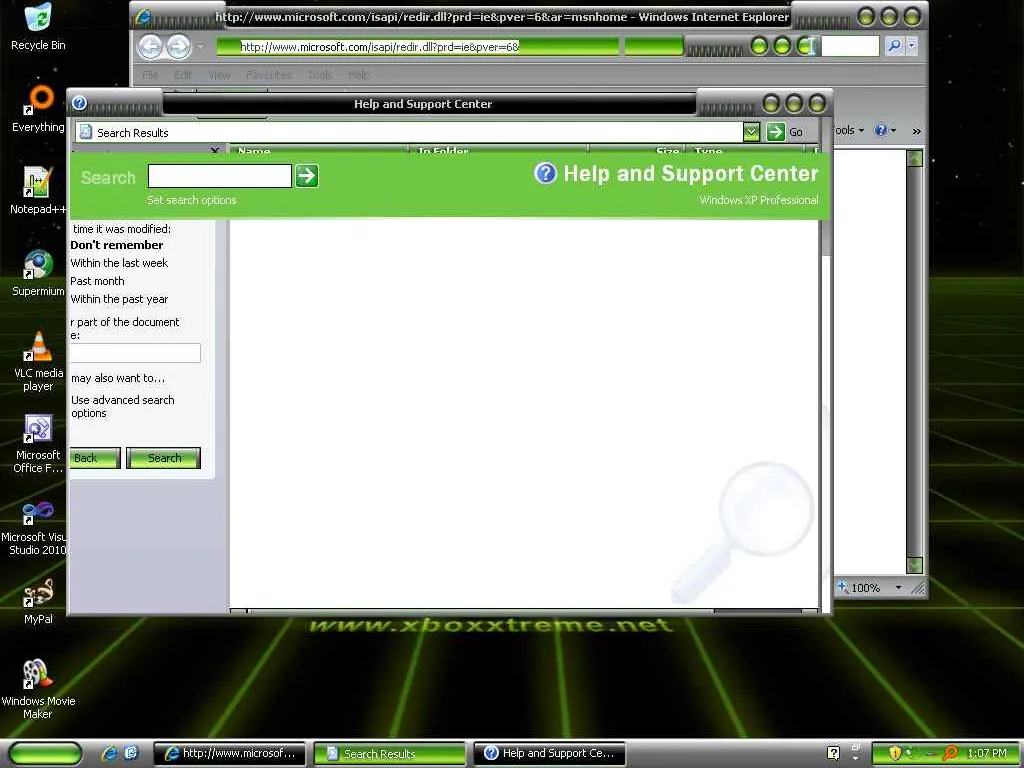The width and height of the screenshot is (1024, 768).
Task: Select 'Within the last week' option
Action: coord(119,263)
